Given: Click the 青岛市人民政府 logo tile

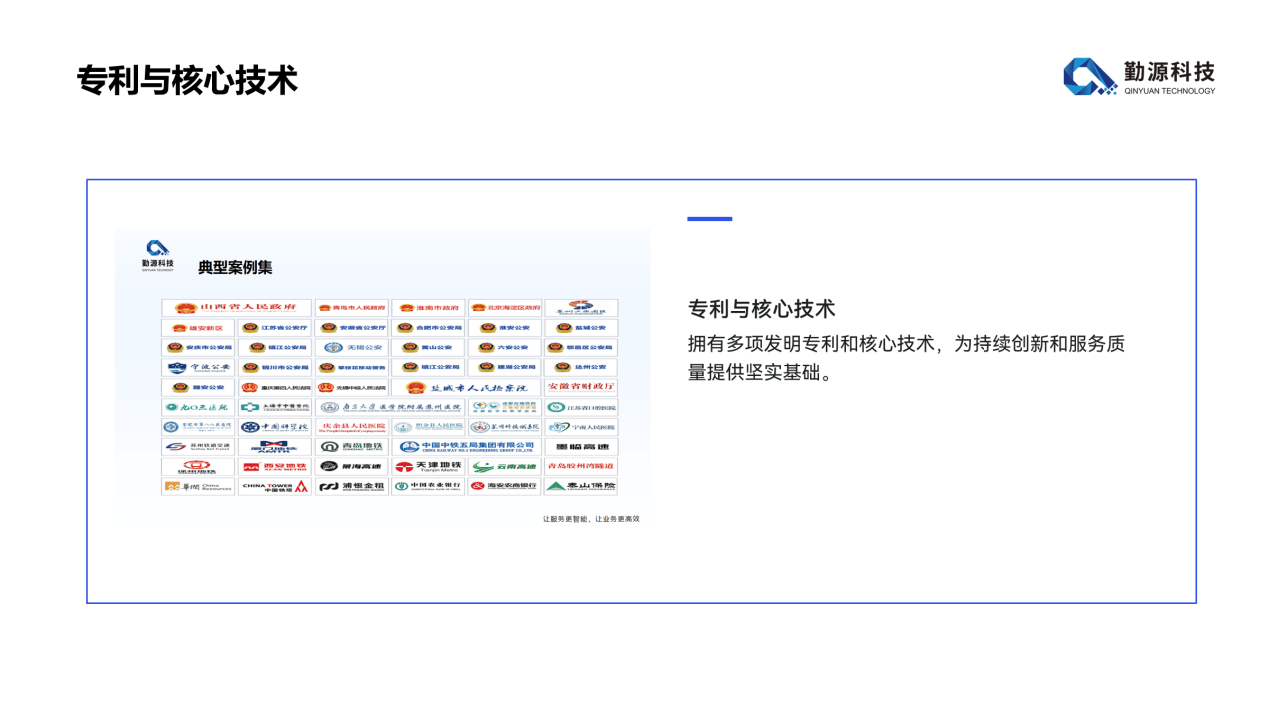Looking at the screenshot, I should click(x=352, y=308).
